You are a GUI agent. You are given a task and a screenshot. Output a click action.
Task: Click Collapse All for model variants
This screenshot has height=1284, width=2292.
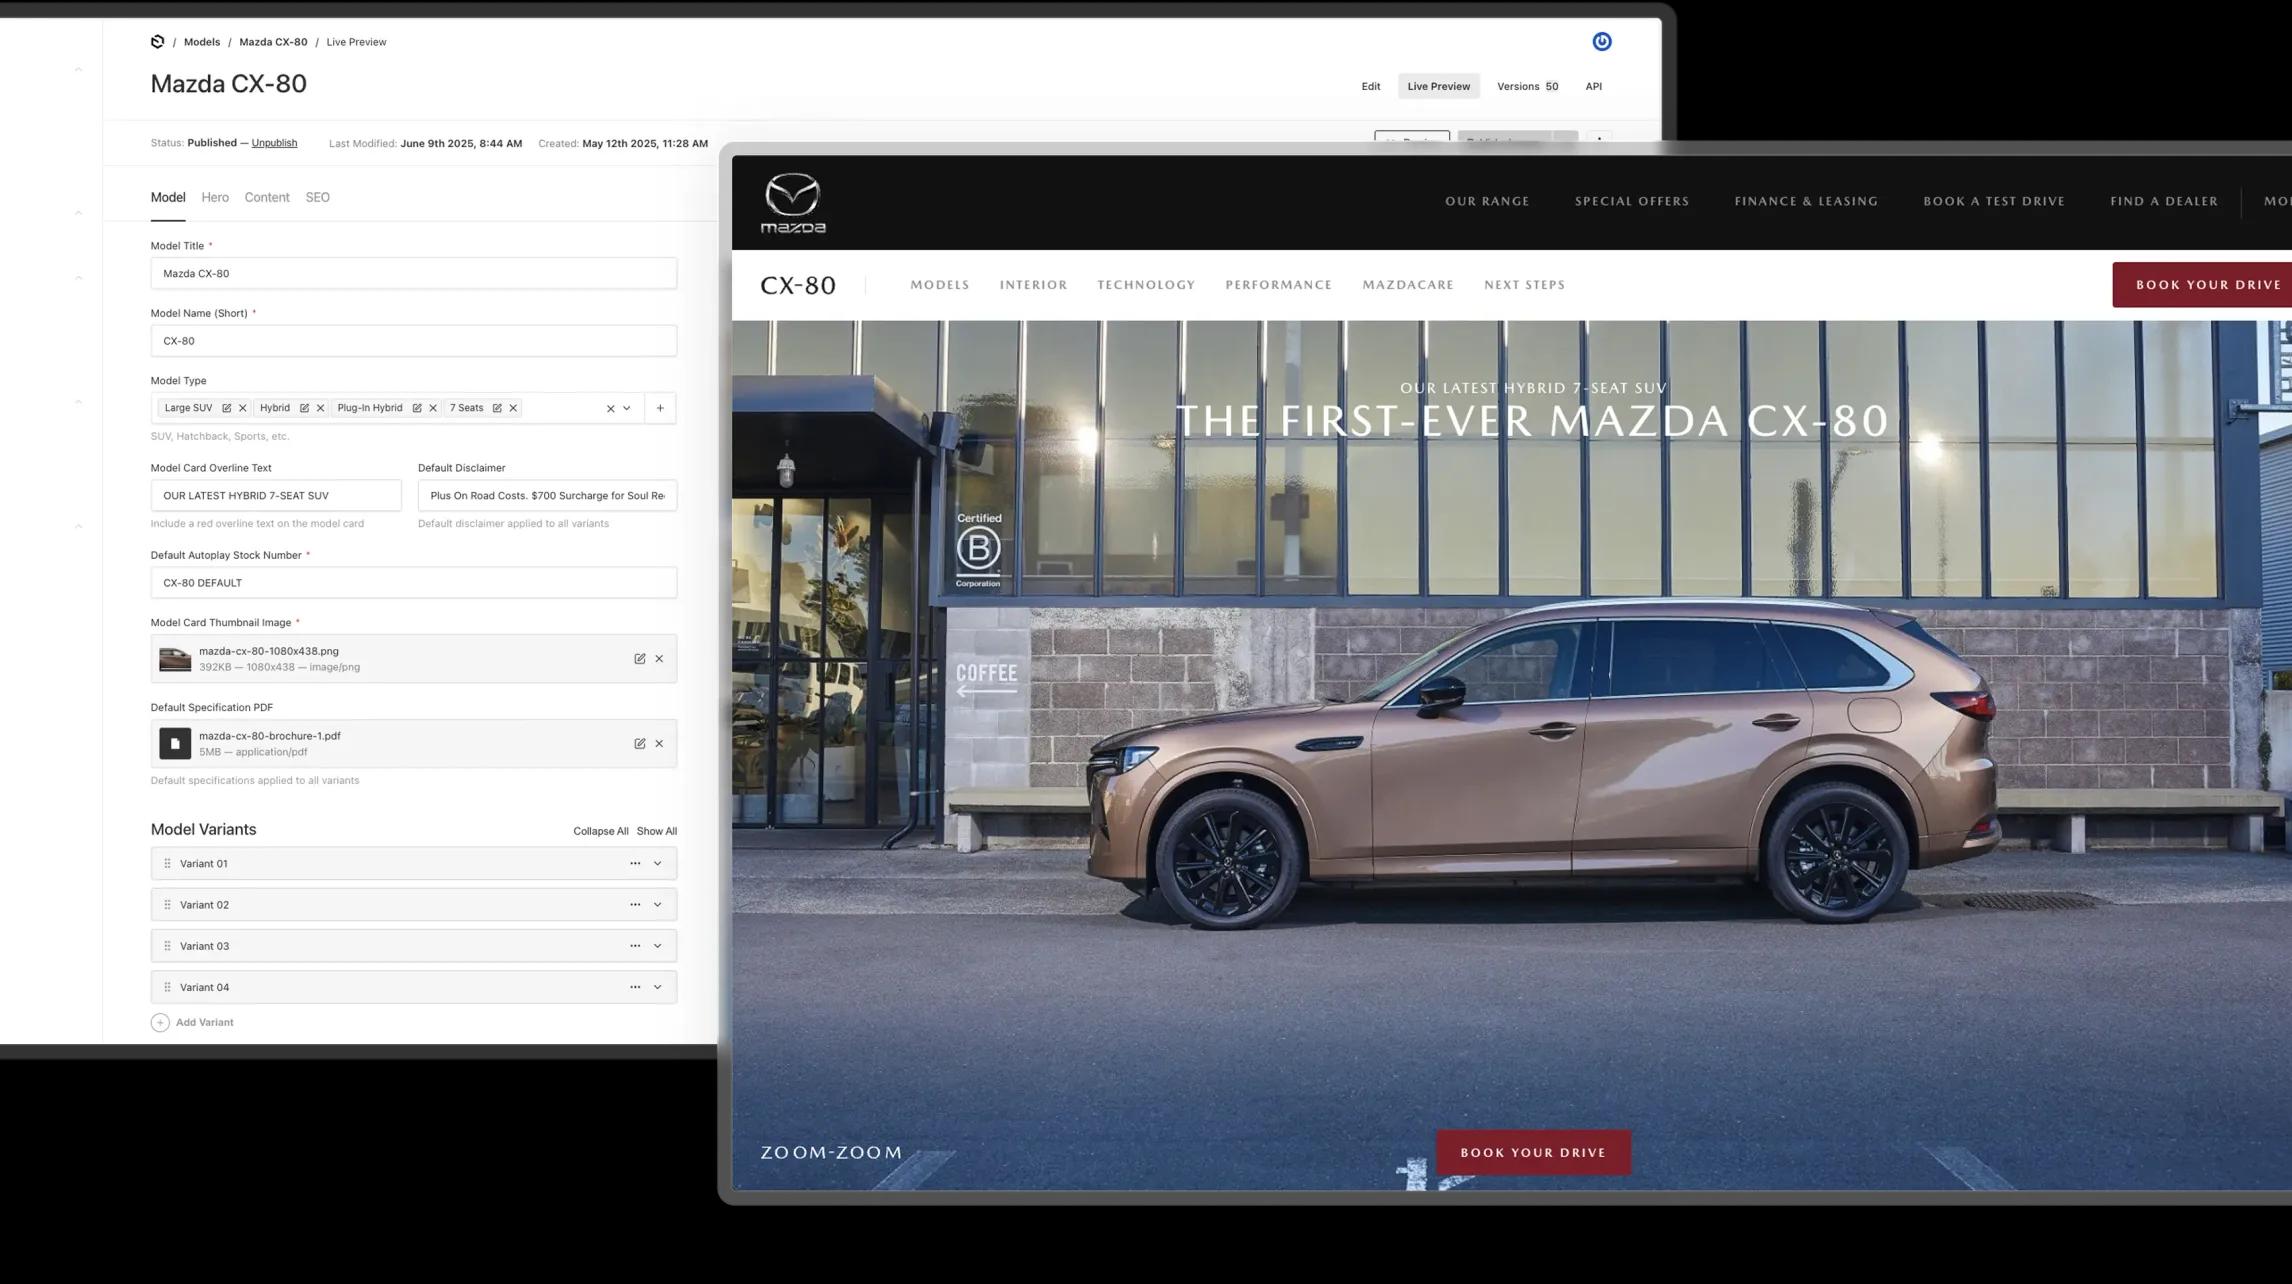click(x=601, y=832)
